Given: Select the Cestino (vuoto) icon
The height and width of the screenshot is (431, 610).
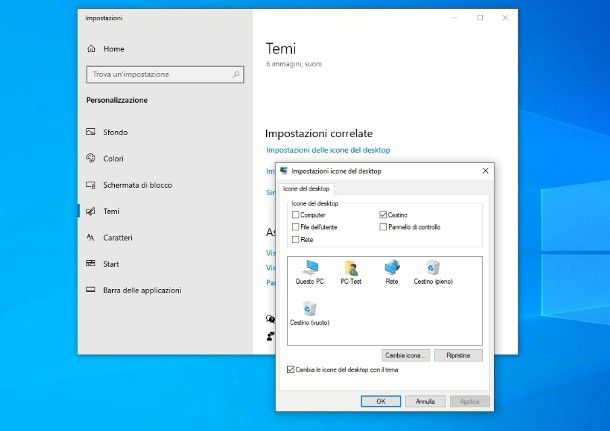Looking at the screenshot, I should (x=310, y=313).
